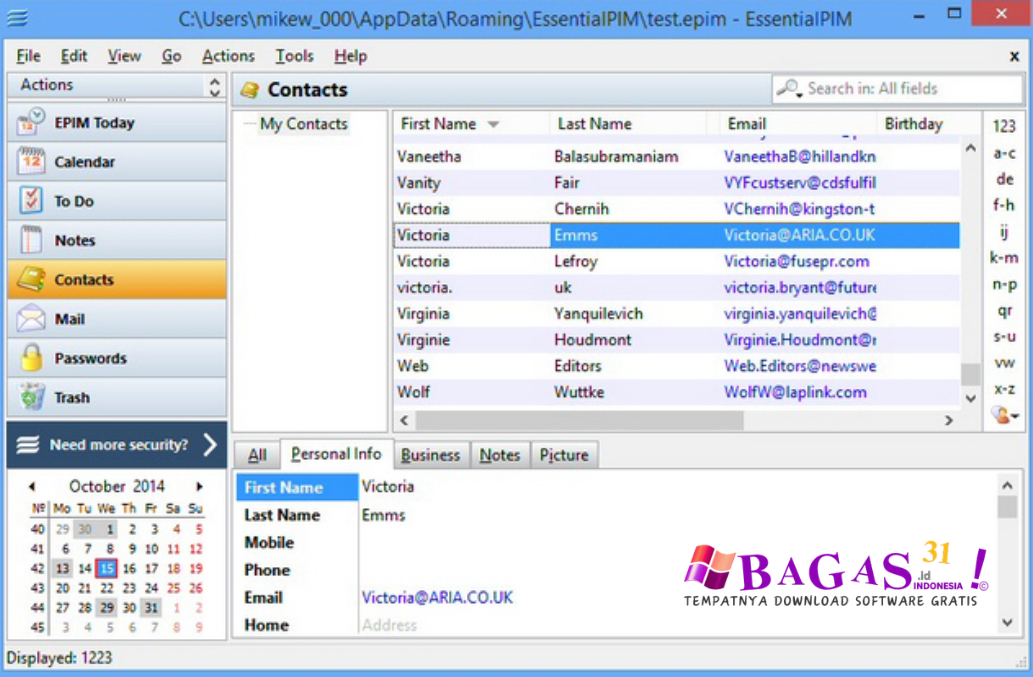Close the inner document with the x by Help
This screenshot has width=1033, height=677.
(1015, 57)
